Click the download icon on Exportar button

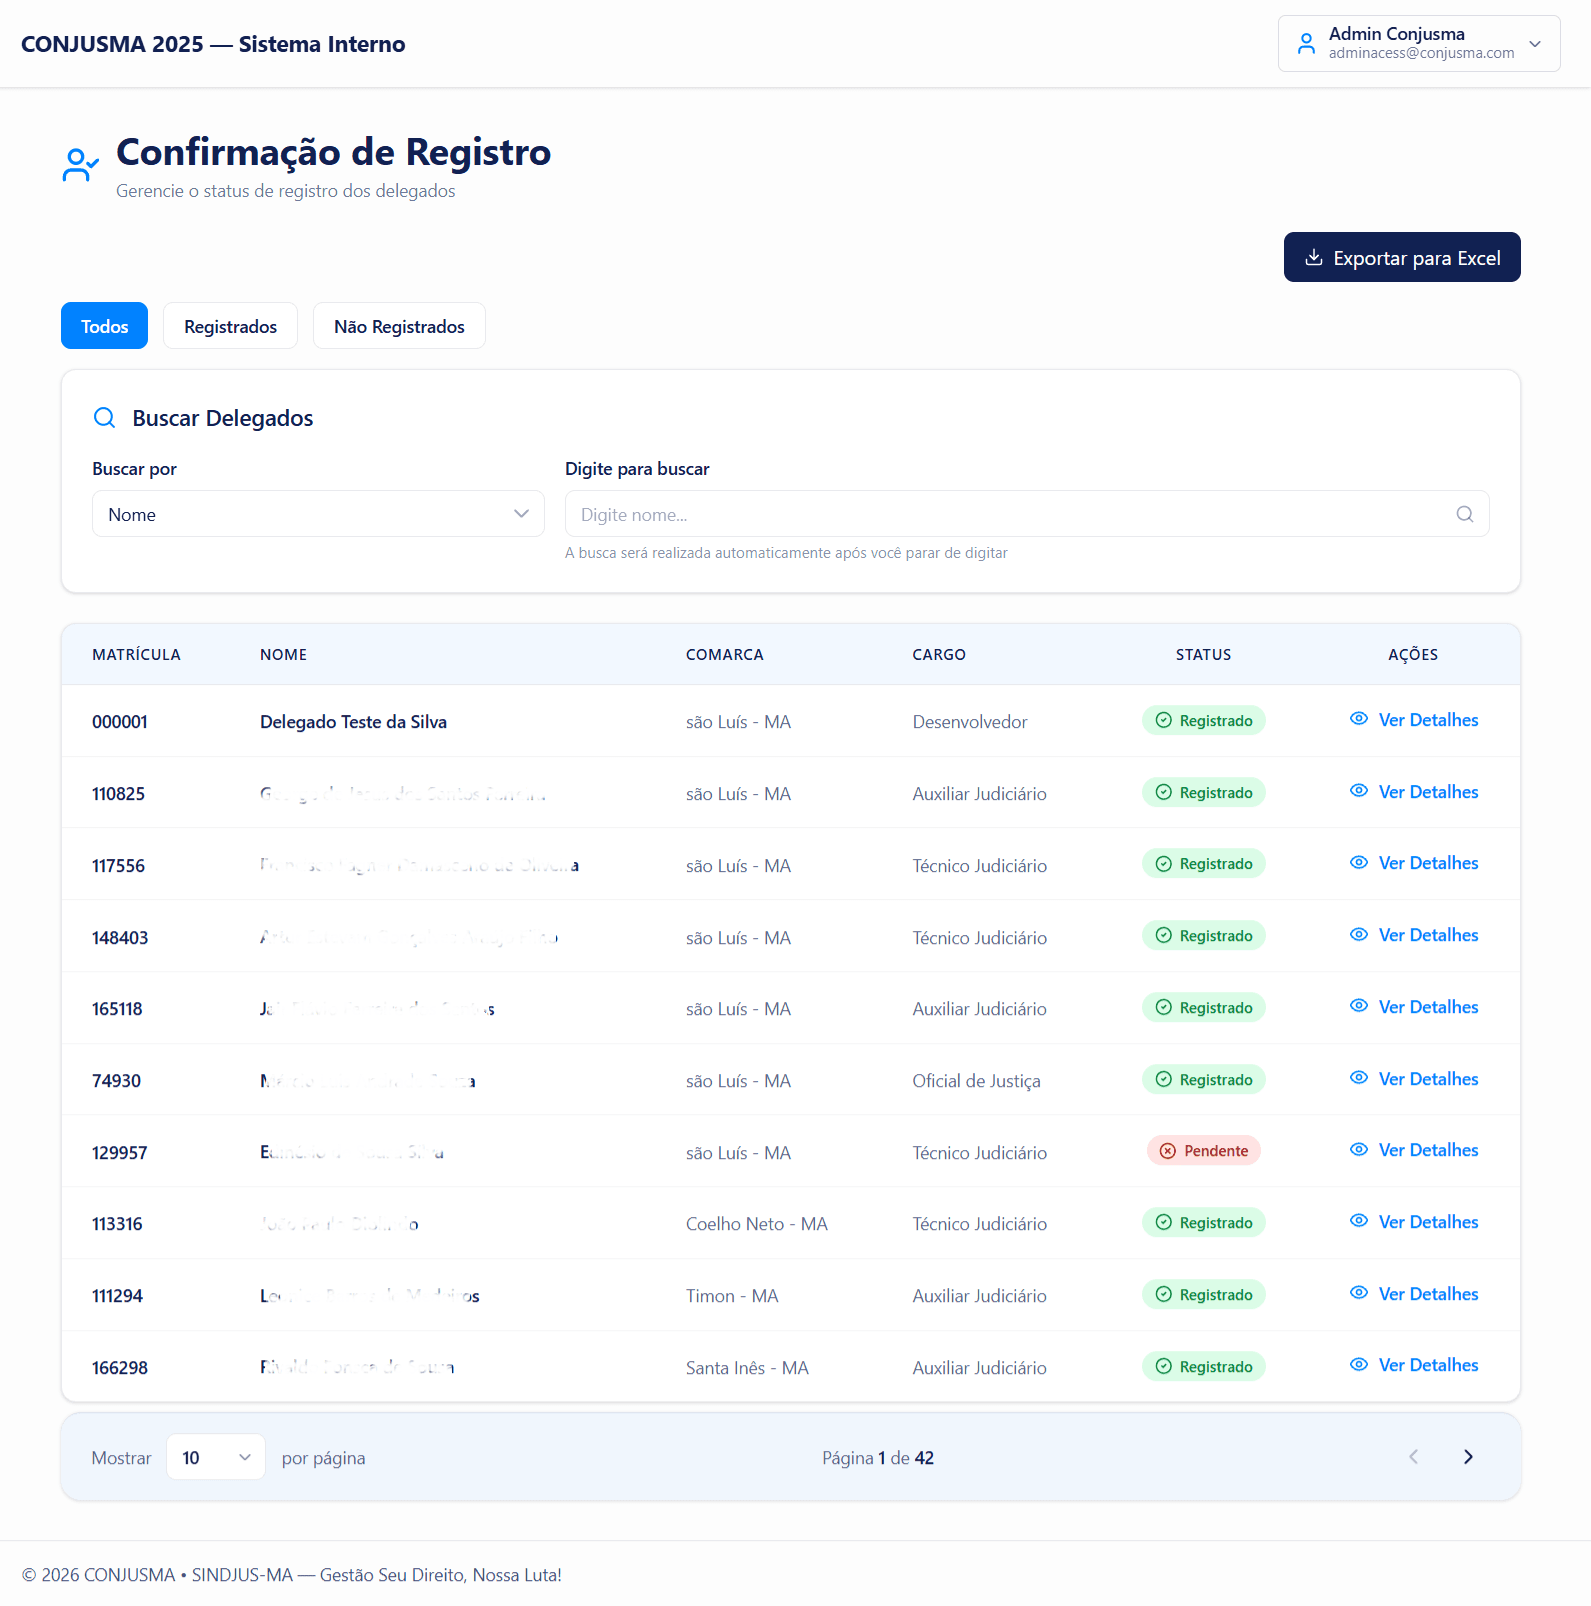click(1314, 258)
